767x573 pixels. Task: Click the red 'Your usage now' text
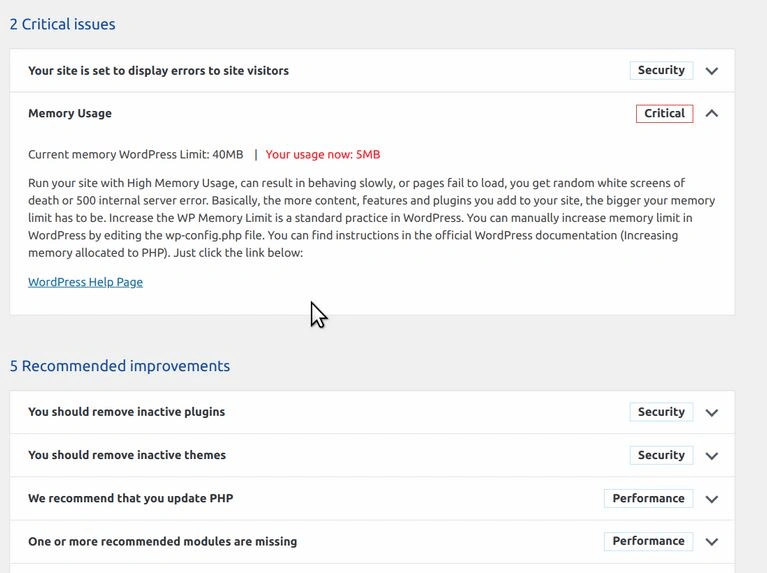click(322, 155)
